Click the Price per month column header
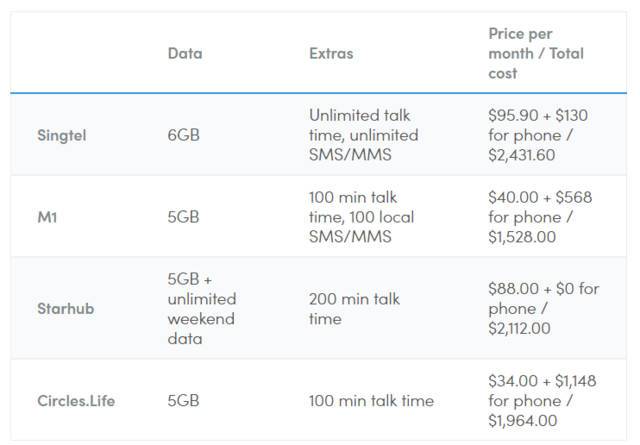 pyautogui.click(x=535, y=53)
